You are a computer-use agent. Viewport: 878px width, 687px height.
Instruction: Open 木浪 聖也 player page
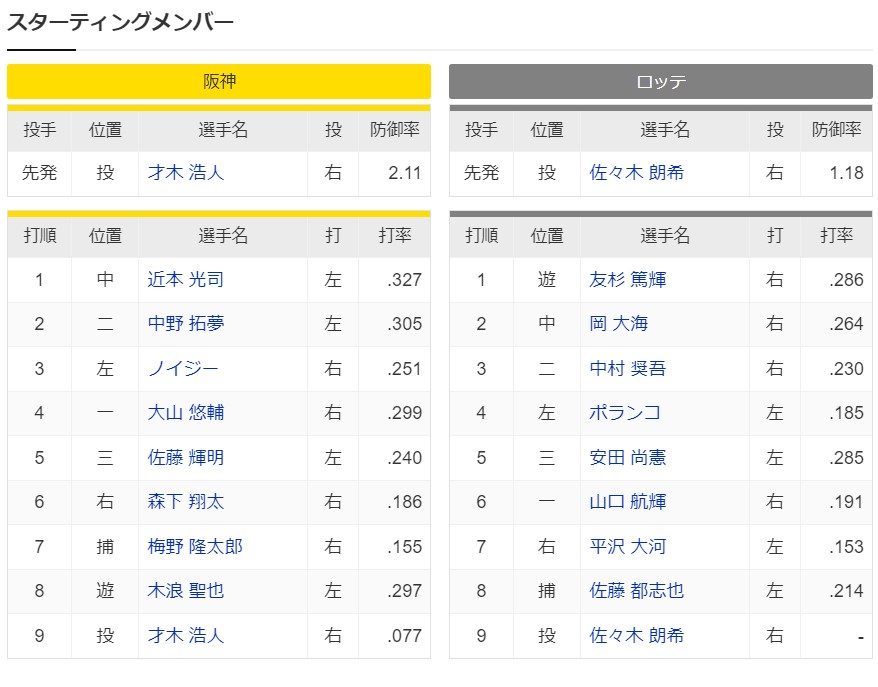click(x=186, y=591)
